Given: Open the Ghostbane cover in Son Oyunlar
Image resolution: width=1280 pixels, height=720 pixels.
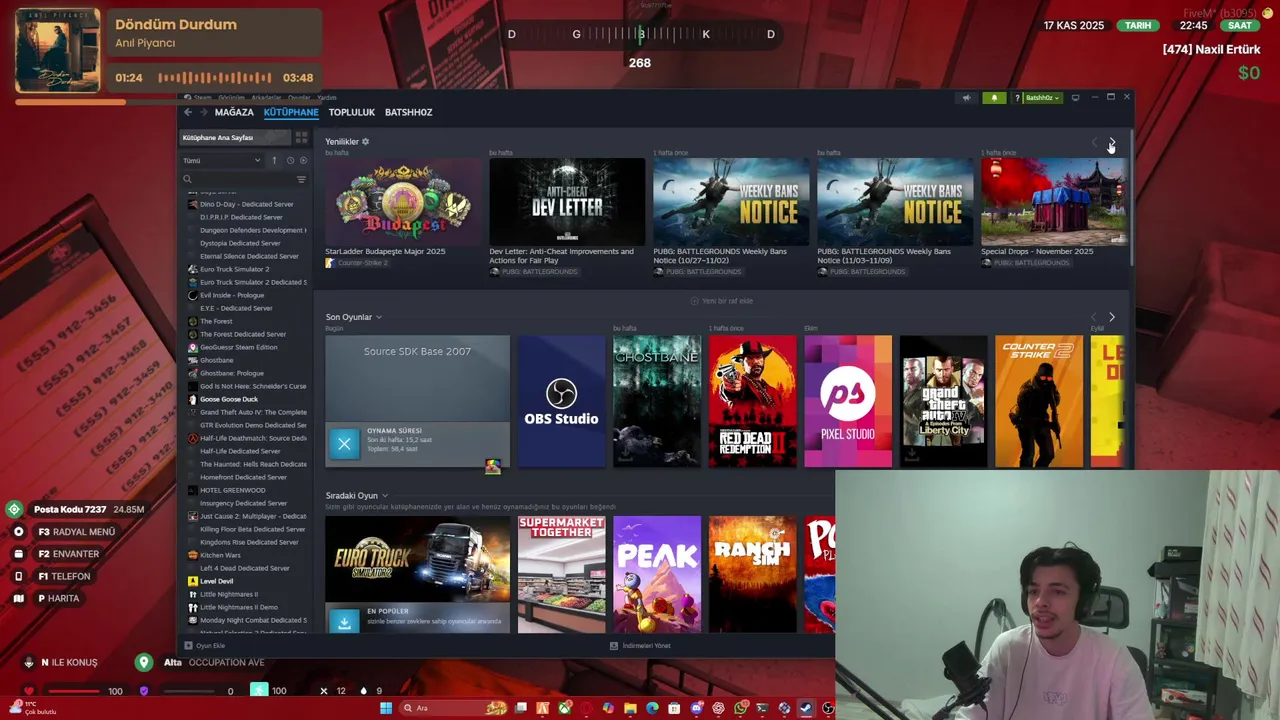Looking at the screenshot, I should (657, 401).
